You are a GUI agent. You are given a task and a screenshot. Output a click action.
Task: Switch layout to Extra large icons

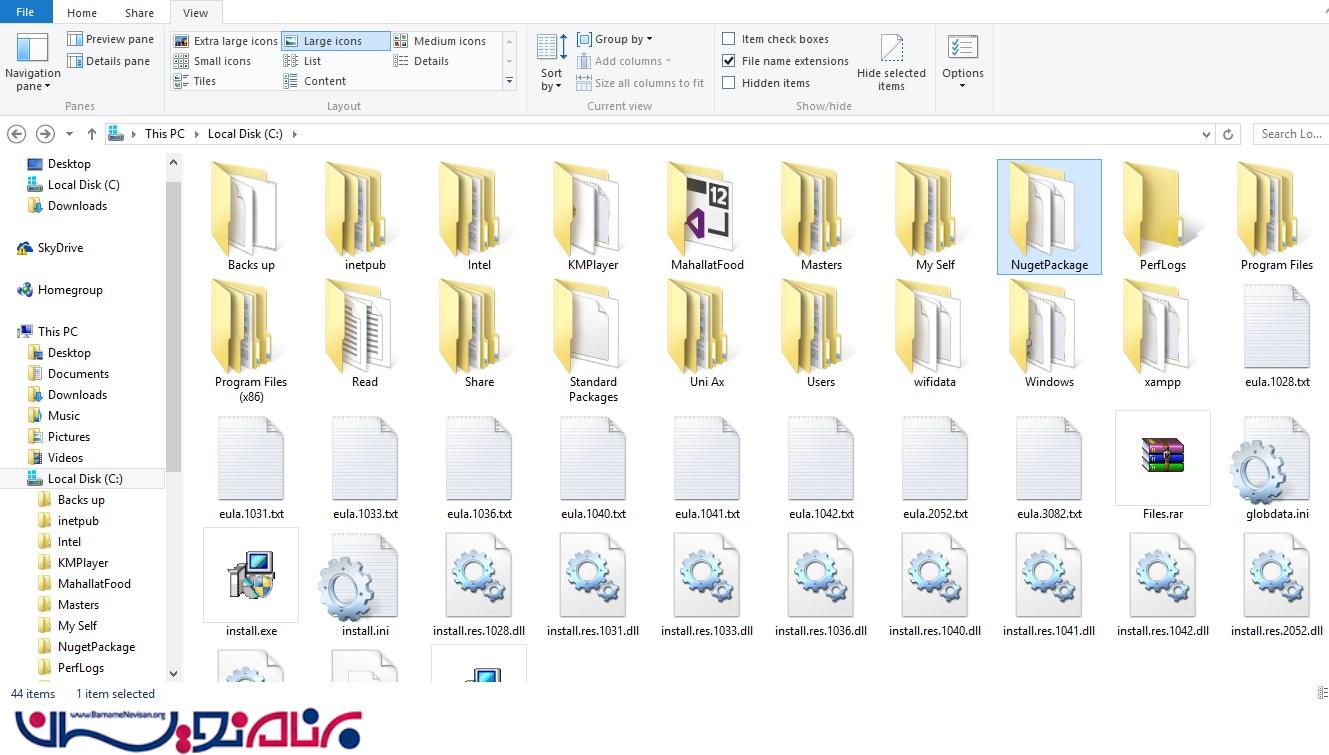pyautogui.click(x=225, y=41)
